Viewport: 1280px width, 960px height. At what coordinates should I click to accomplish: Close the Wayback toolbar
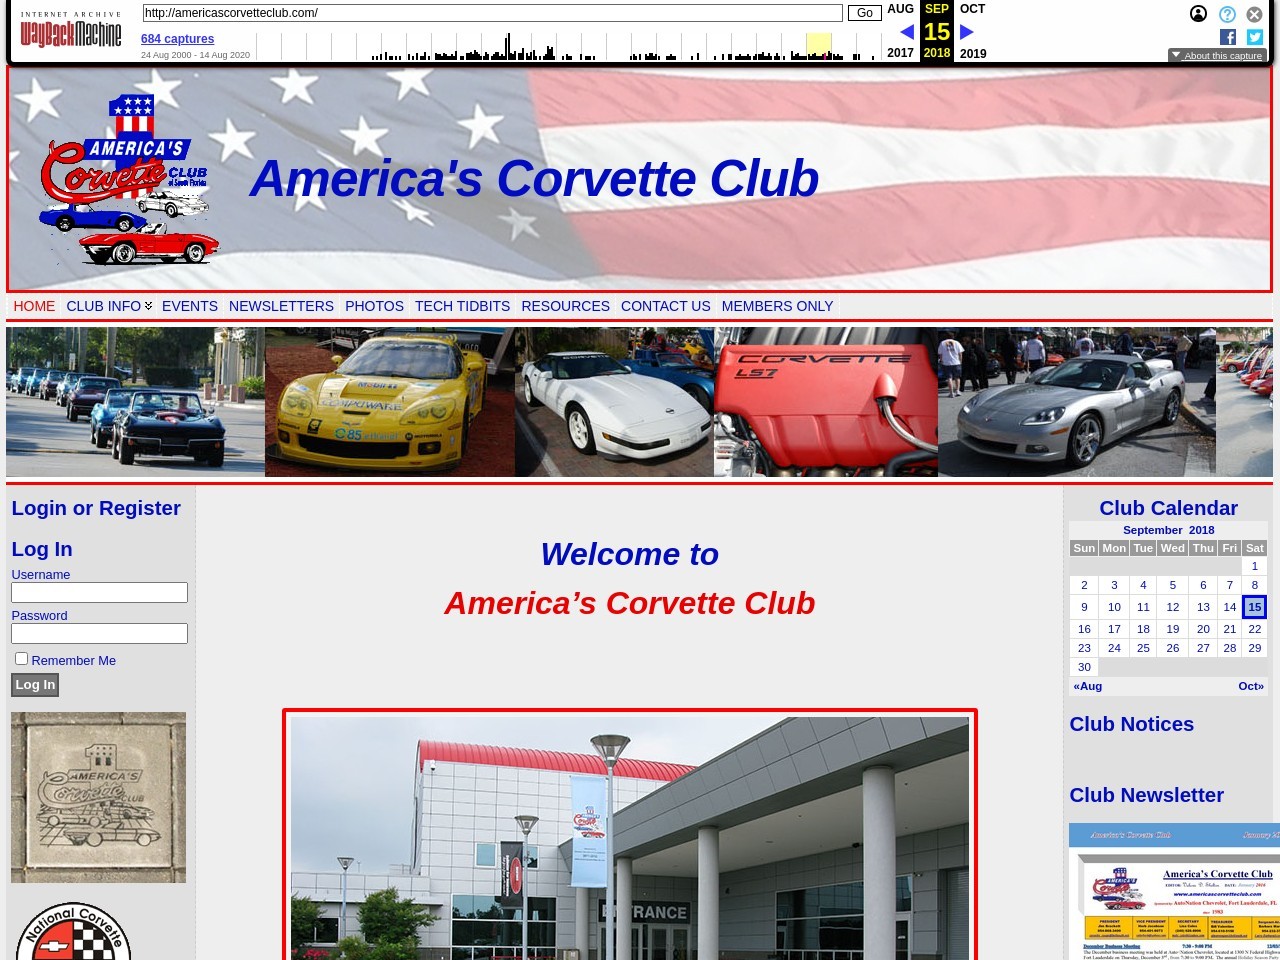pos(1254,14)
